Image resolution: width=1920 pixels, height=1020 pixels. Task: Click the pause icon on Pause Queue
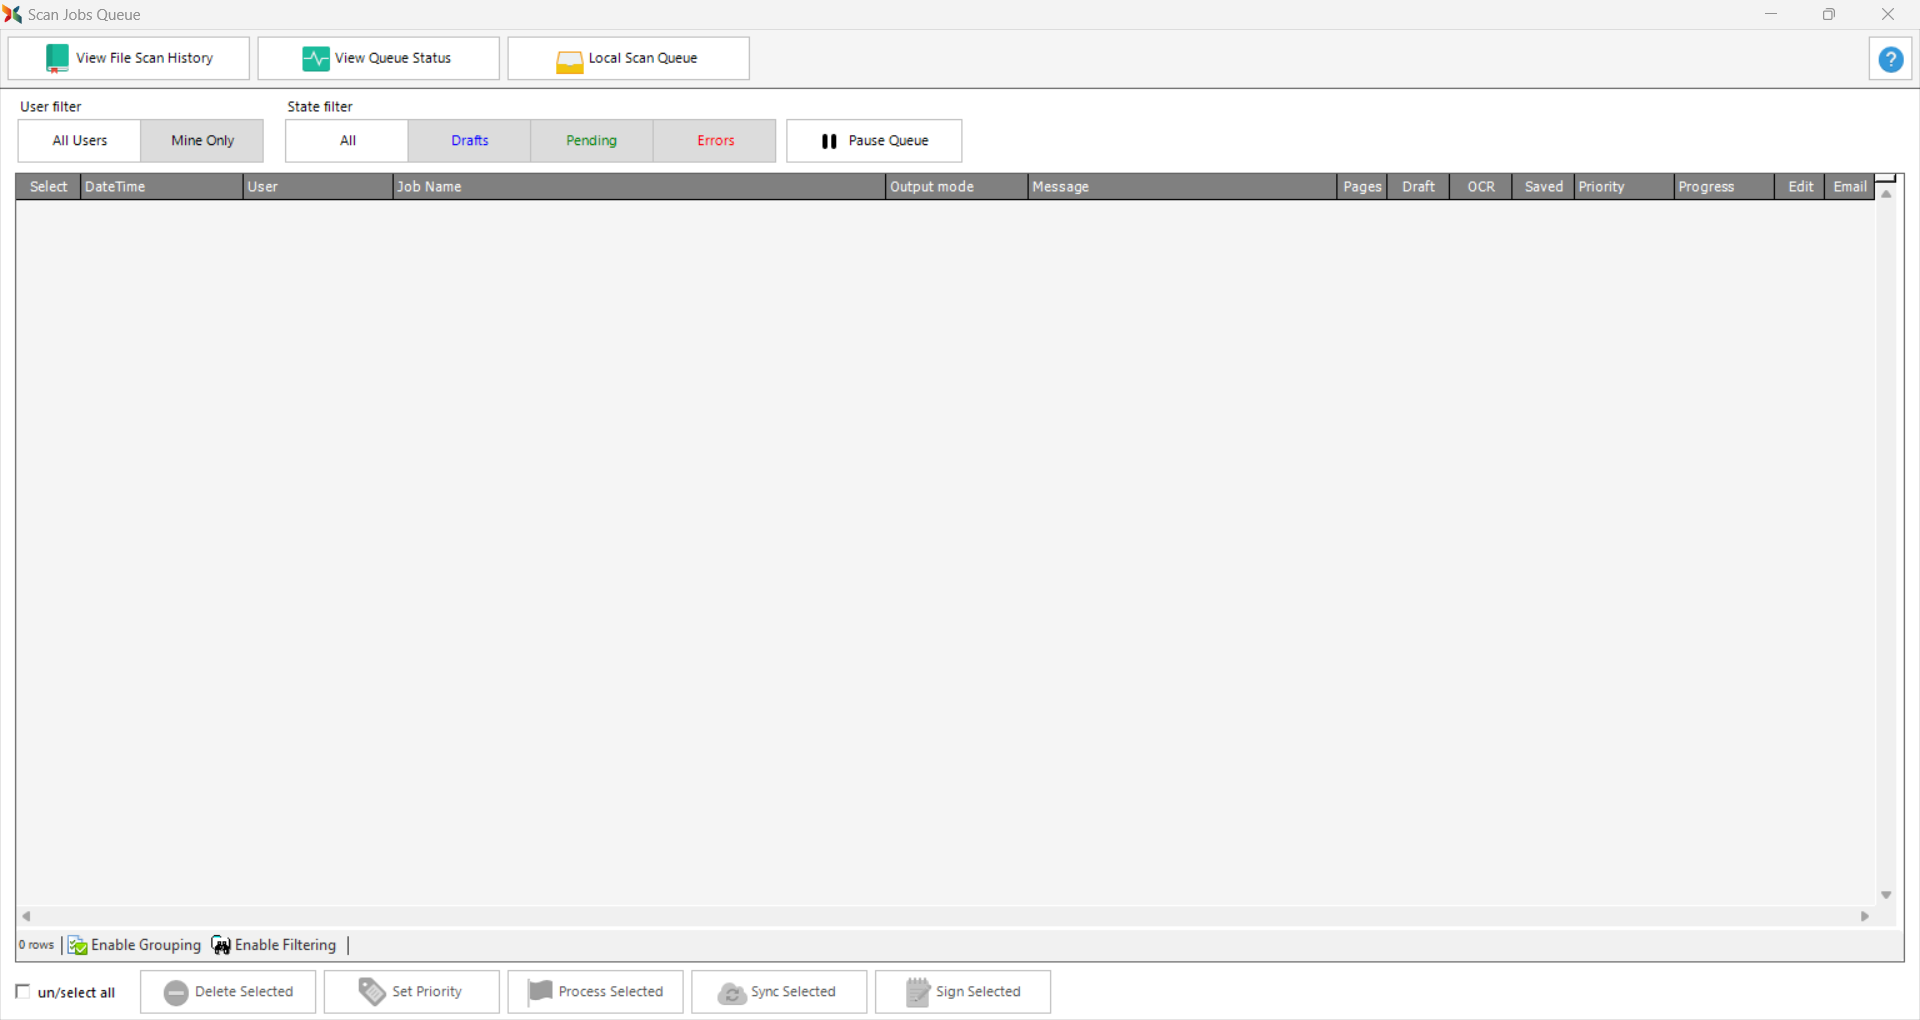point(829,141)
